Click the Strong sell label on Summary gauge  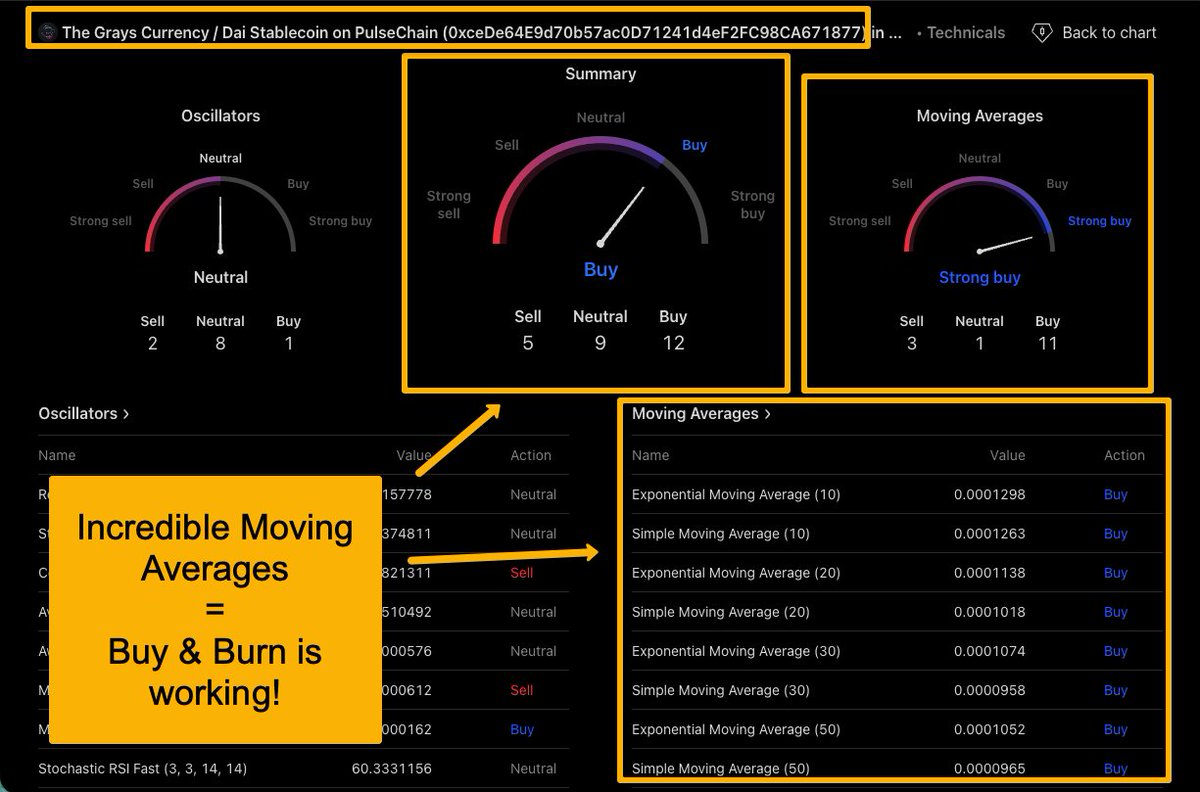pos(449,204)
